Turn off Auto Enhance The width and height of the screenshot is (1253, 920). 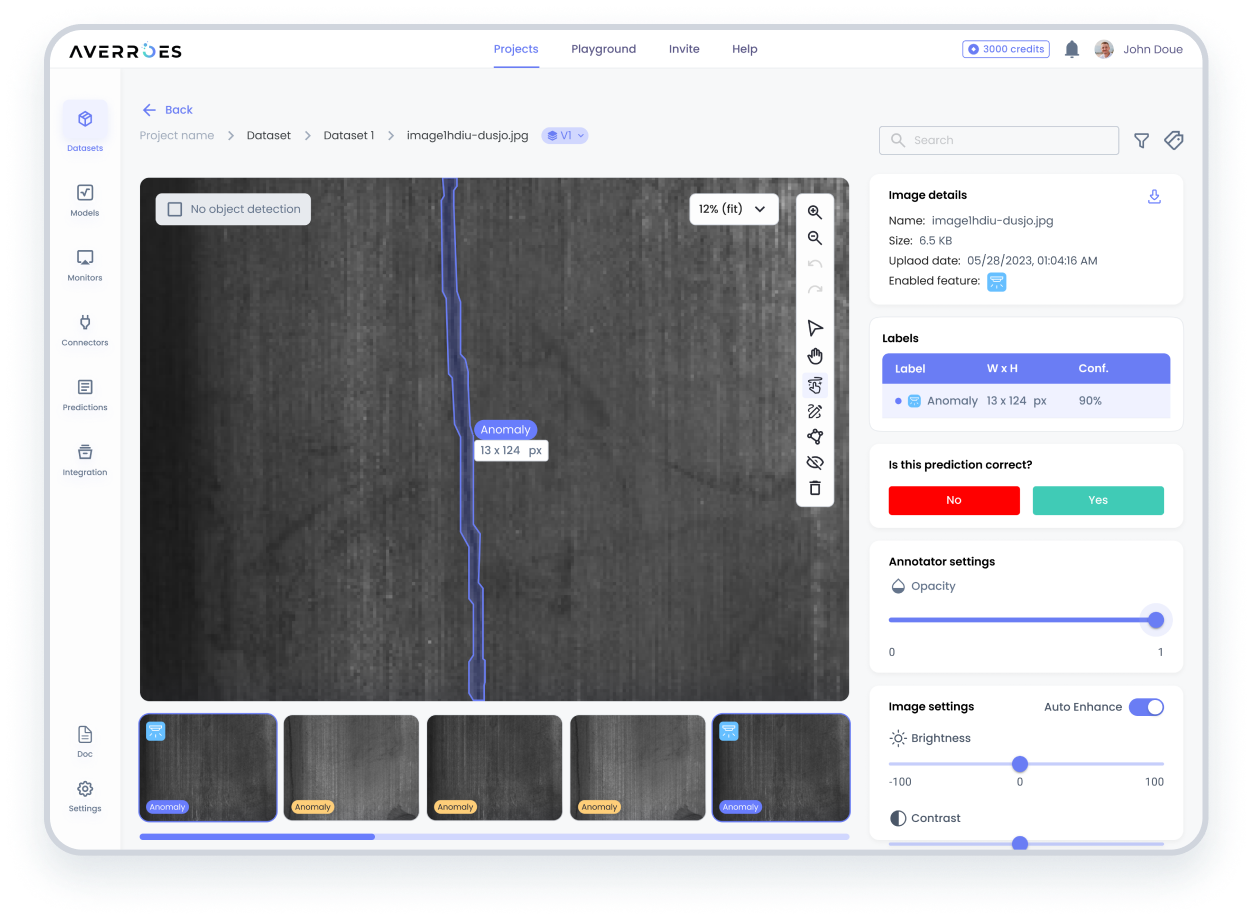pos(1146,707)
